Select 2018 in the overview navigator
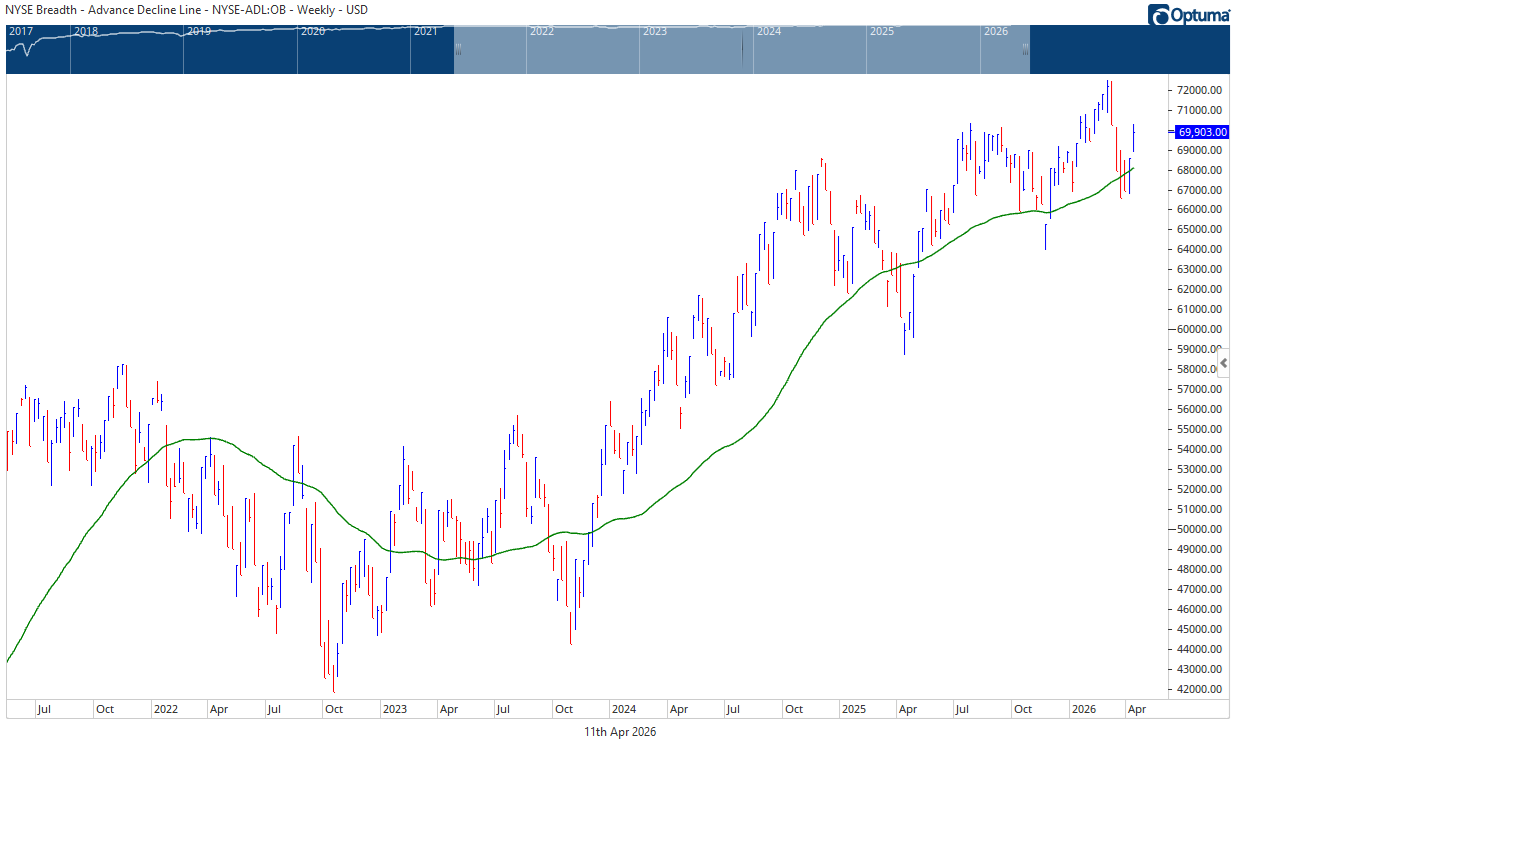This screenshot has height=864, width=1536. pyautogui.click(x=86, y=32)
